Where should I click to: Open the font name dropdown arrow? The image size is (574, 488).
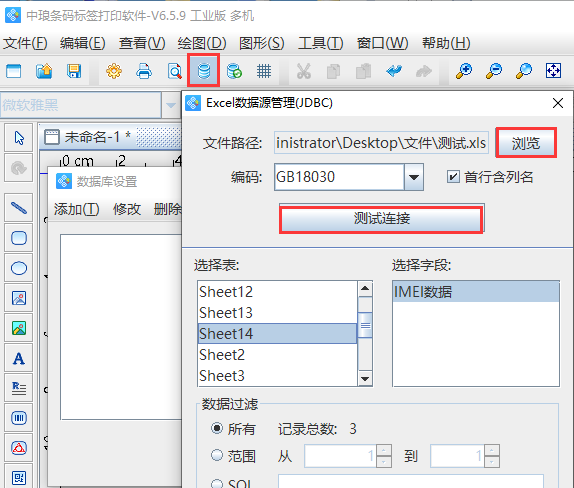point(171,105)
